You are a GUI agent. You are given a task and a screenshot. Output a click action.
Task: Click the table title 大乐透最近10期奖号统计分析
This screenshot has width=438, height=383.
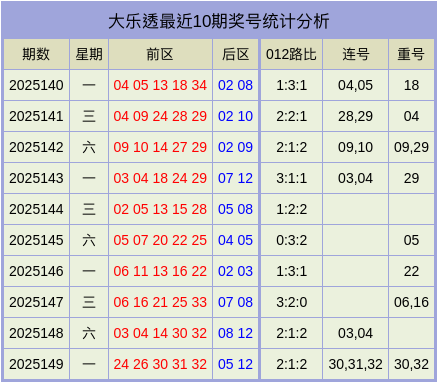(x=219, y=21)
